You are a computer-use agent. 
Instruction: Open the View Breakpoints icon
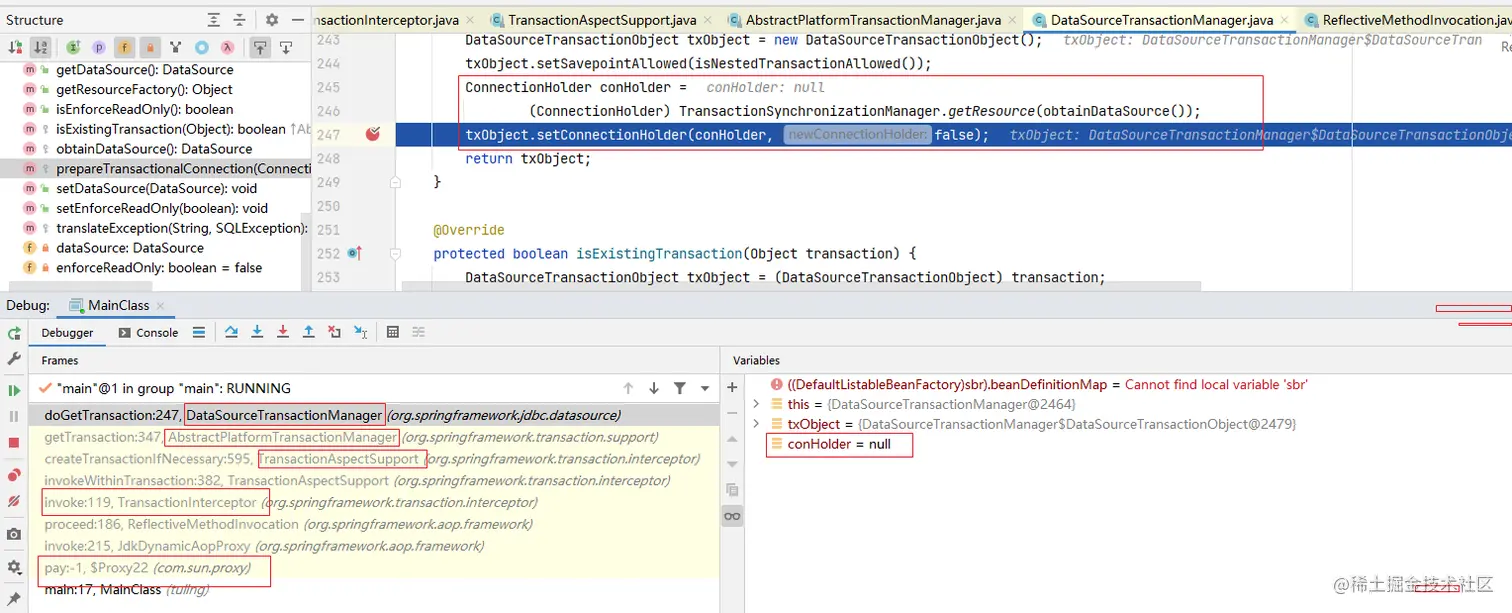[x=14, y=475]
